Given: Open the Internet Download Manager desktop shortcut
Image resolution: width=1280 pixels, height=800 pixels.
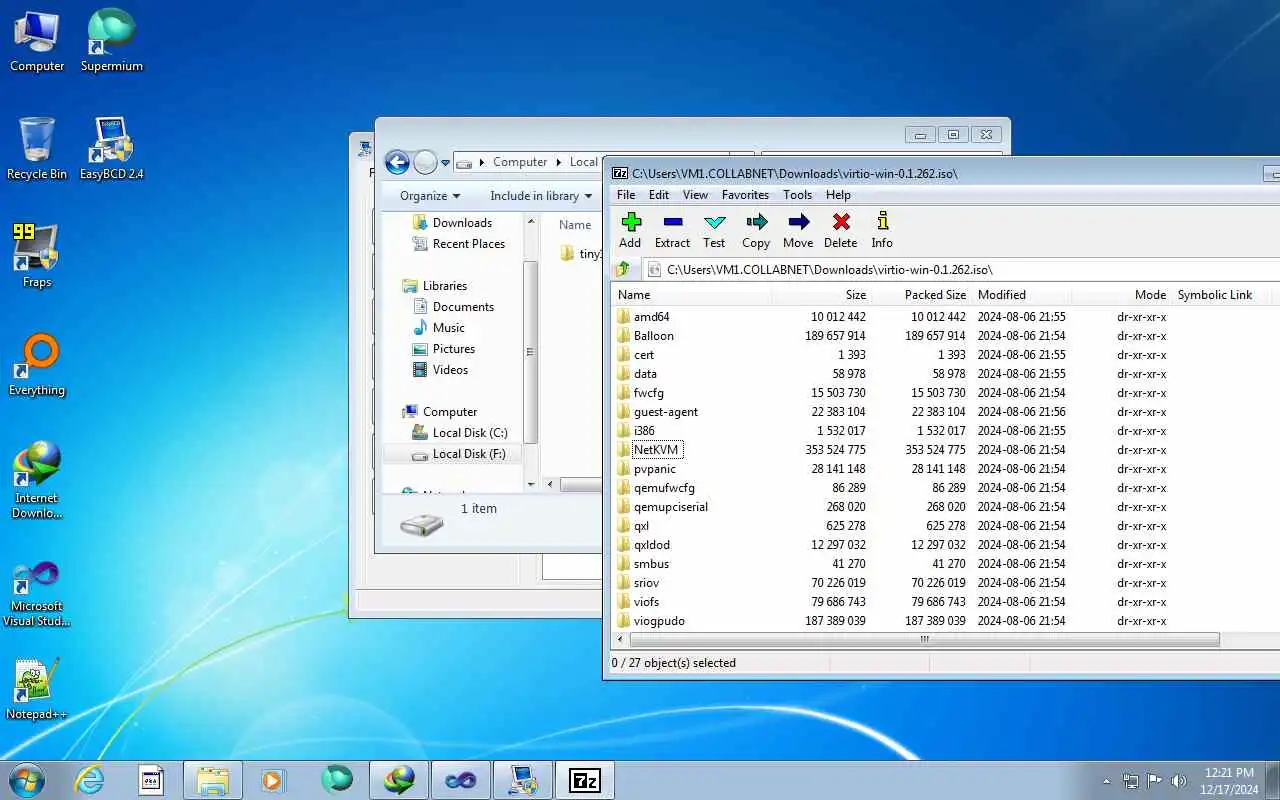Looking at the screenshot, I should point(37,480).
